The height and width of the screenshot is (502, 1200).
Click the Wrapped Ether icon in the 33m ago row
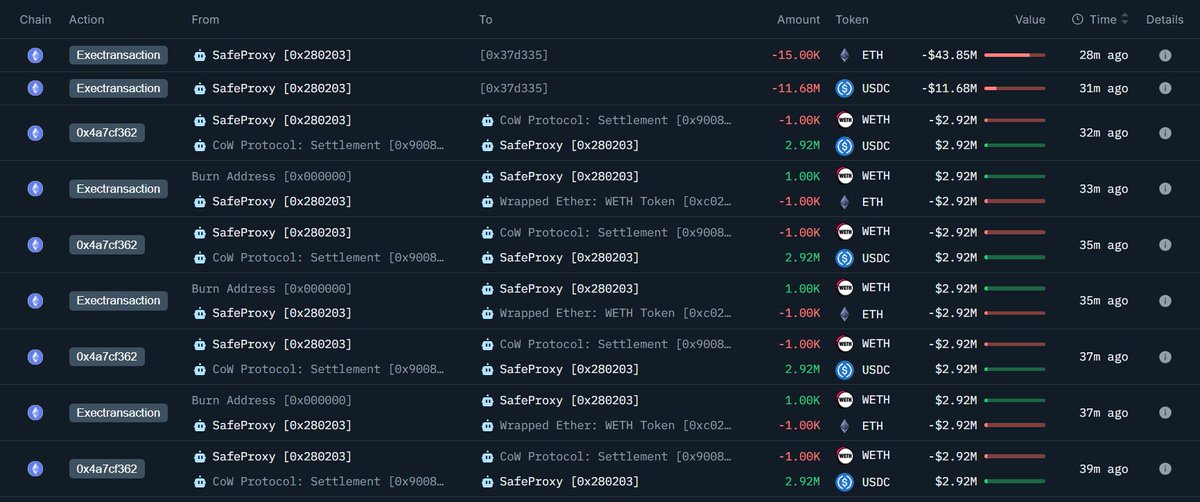tap(487, 201)
